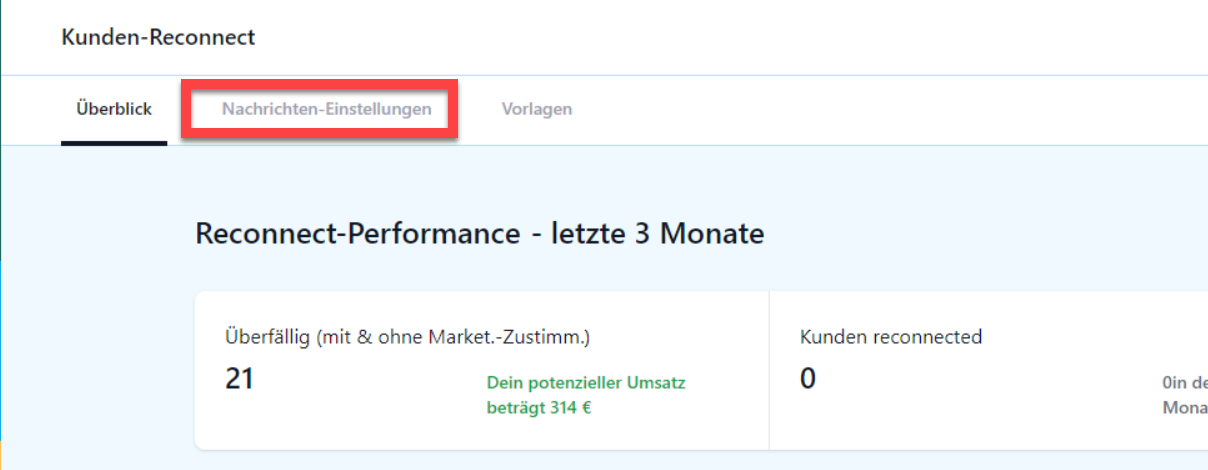1208x470 pixels.
Task: Click the red highlight border around Nachrichten-Einstellungen
Action: coord(320,82)
